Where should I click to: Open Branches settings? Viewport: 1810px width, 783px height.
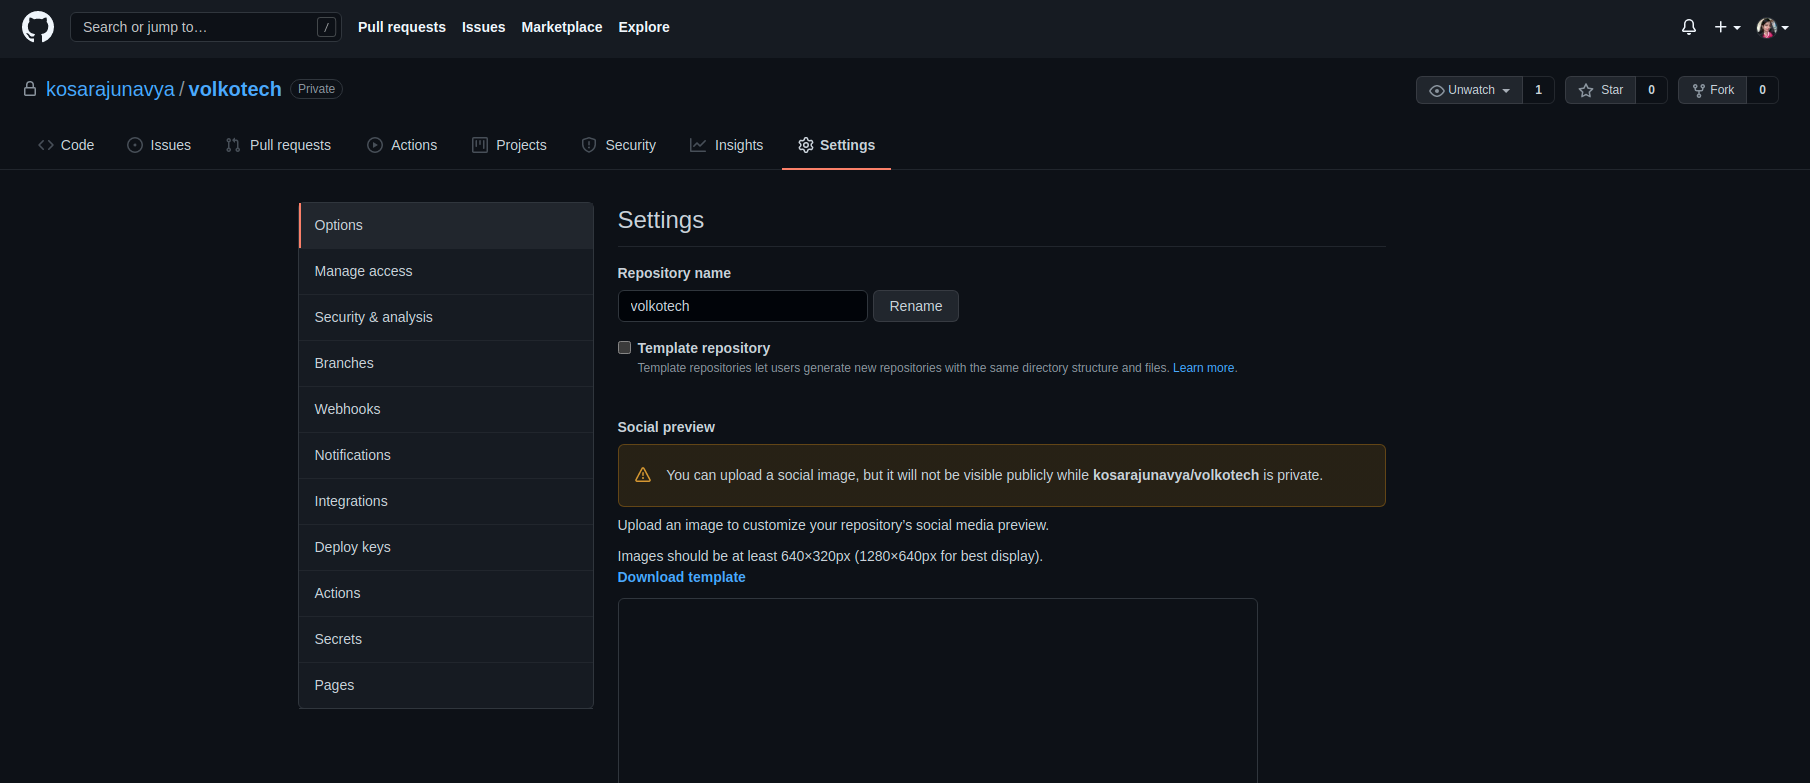(x=446, y=363)
